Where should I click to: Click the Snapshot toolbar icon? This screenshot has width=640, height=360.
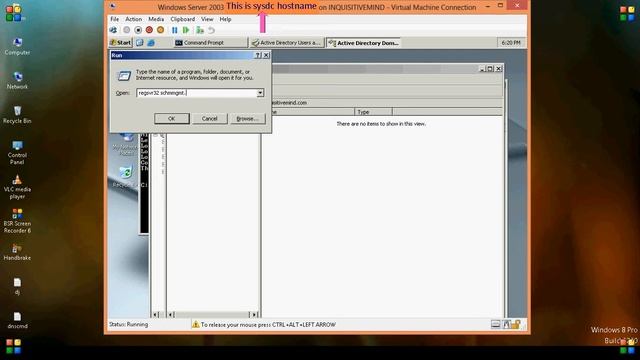click(x=200, y=30)
